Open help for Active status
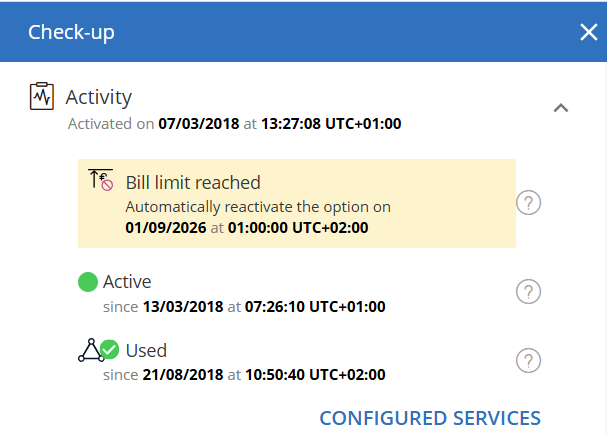 [x=528, y=291]
